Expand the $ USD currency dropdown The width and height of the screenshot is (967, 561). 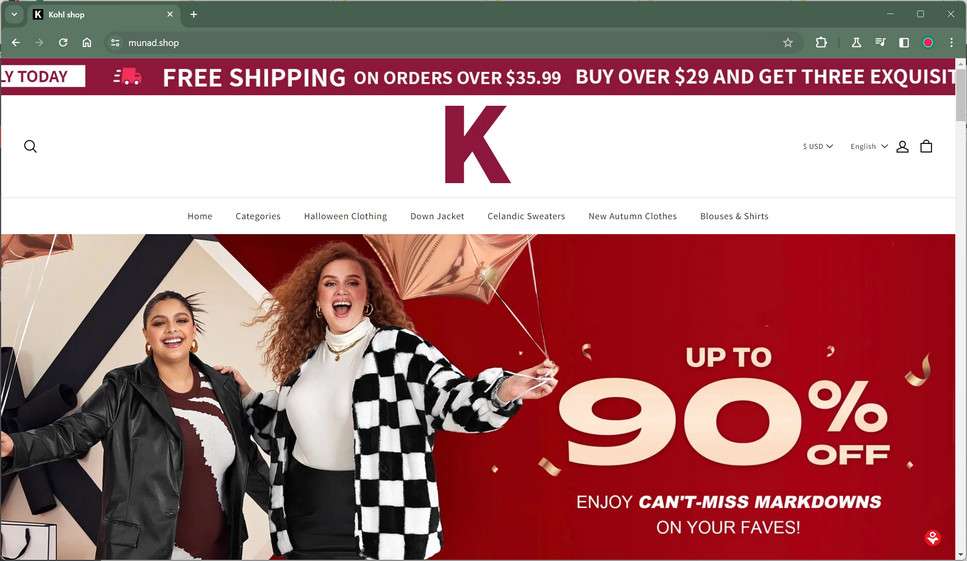click(818, 146)
